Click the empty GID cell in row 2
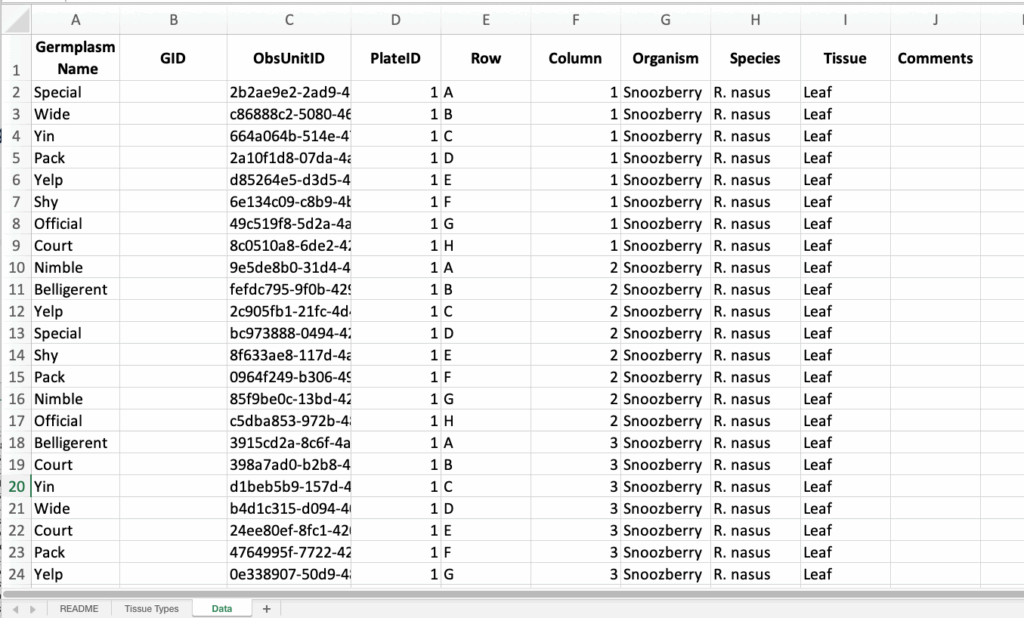This screenshot has height=618, width=1024. (x=173, y=92)
